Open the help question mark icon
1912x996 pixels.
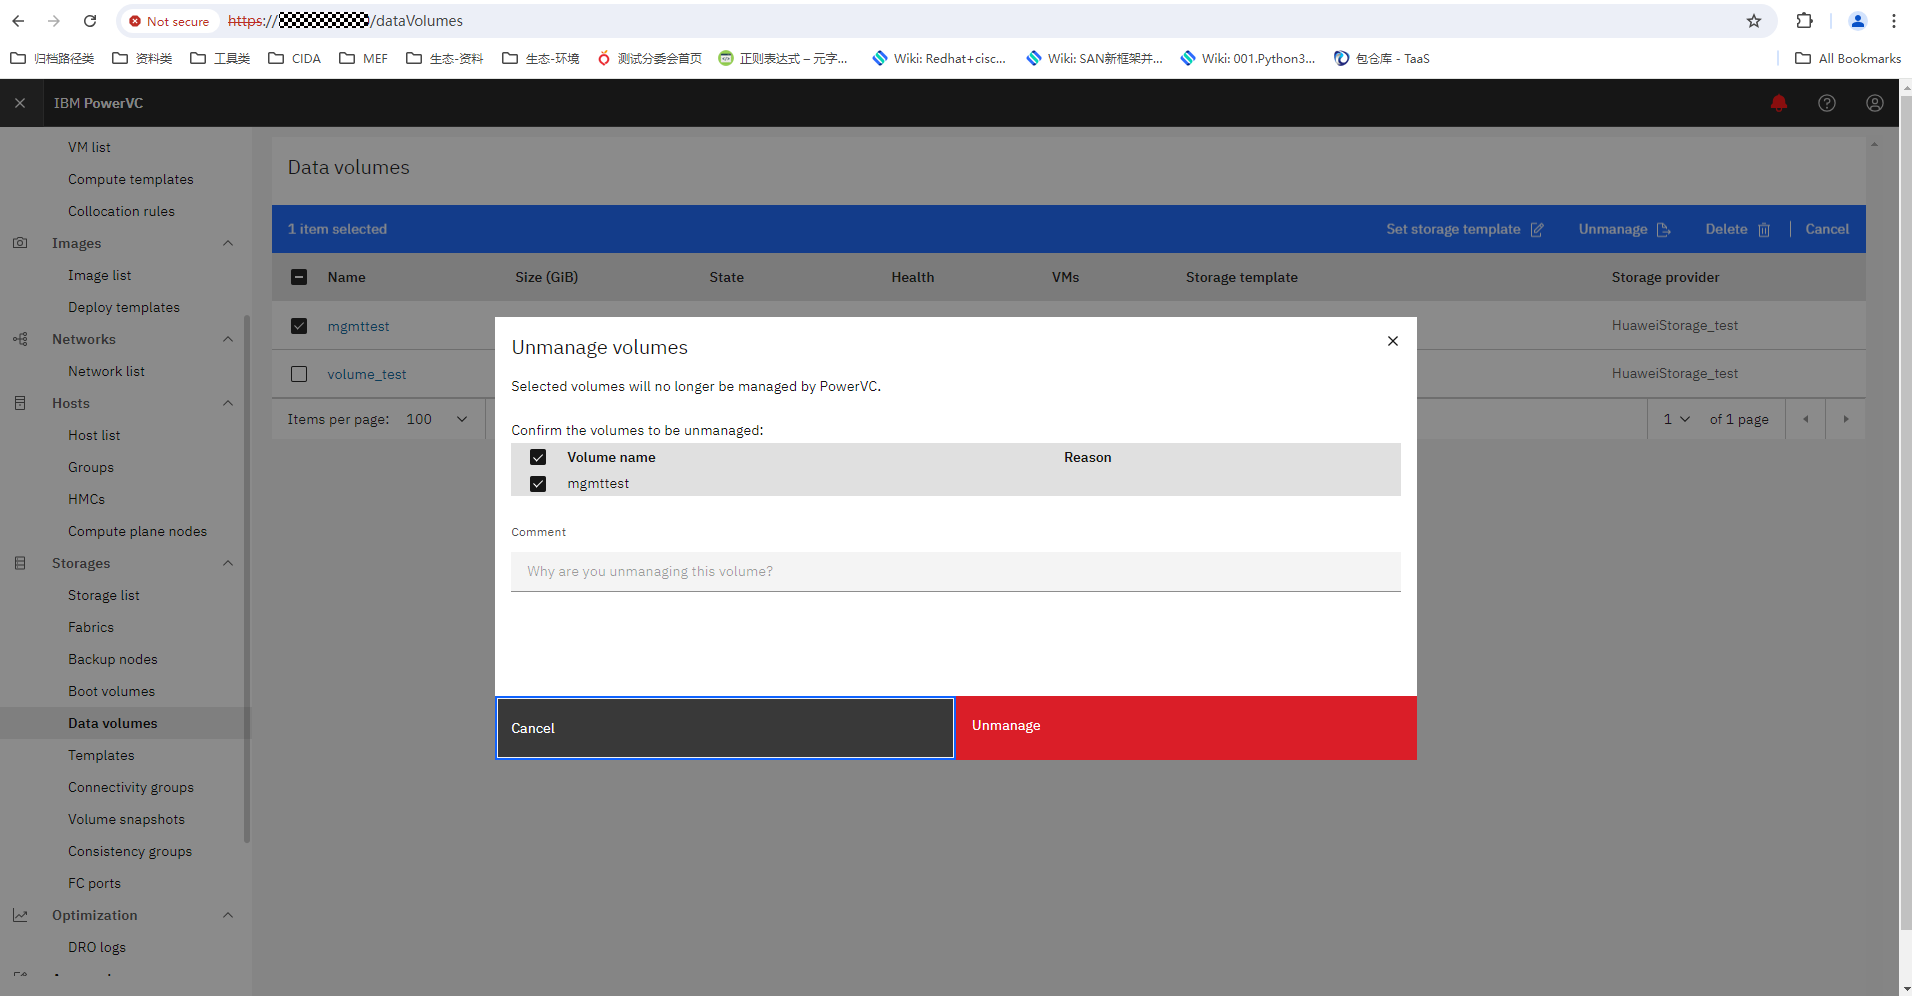pyautogui.click(x=1826, y=103)
